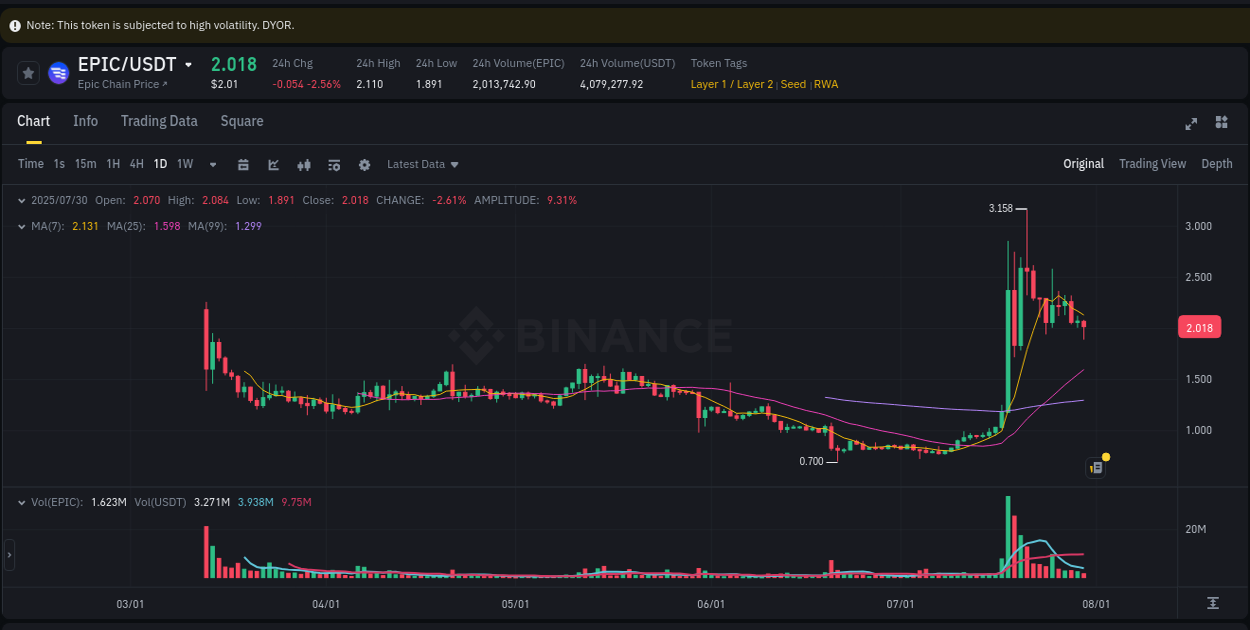1250x630 pixels.
Task: Click the RWA token tag
Action: tap(826, 84)
